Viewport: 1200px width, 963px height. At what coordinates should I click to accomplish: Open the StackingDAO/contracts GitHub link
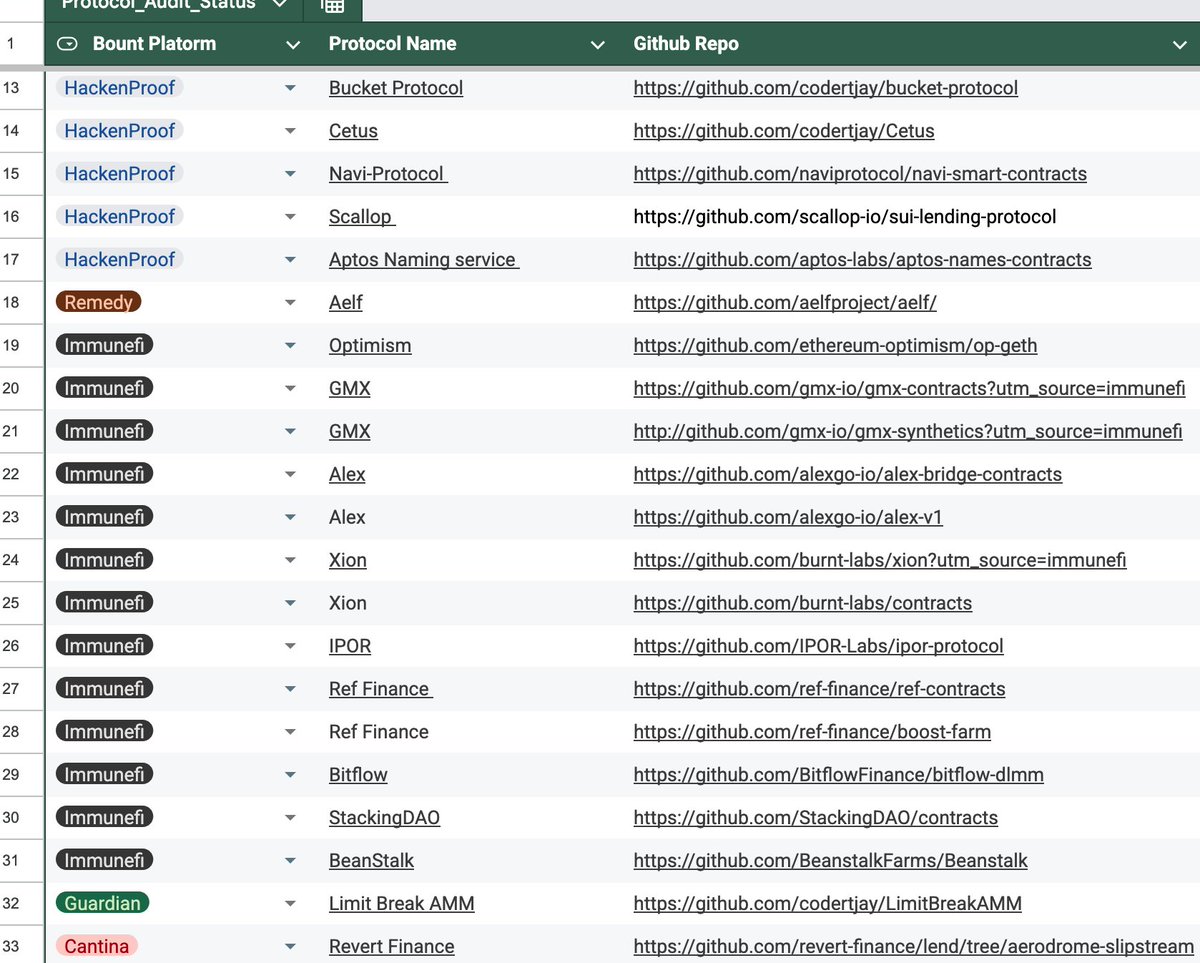(816, 819)
